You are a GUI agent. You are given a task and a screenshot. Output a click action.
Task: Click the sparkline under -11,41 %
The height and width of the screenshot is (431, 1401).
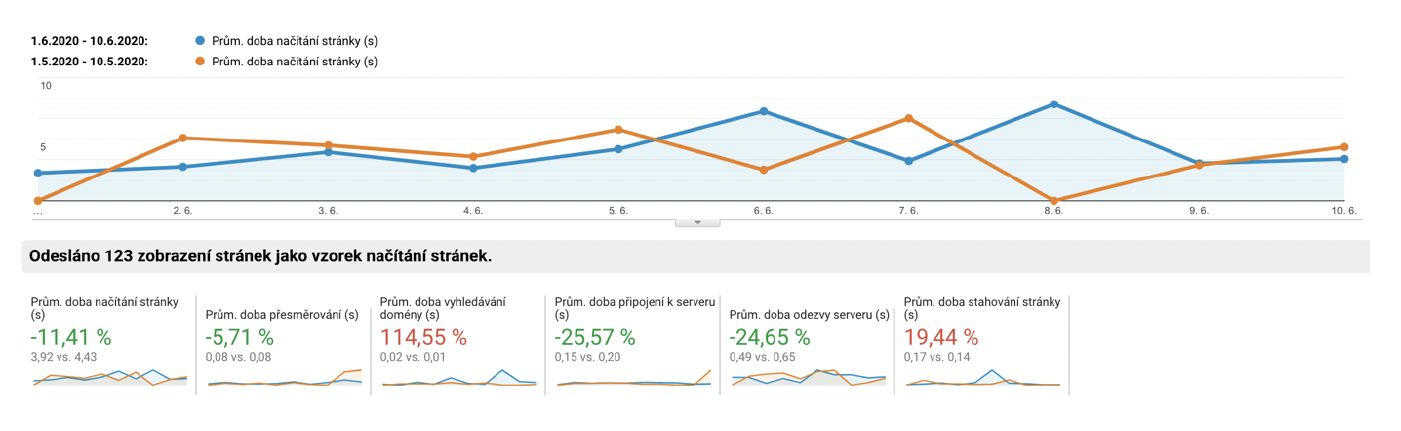pyautogui.click(x=110, y=377)
